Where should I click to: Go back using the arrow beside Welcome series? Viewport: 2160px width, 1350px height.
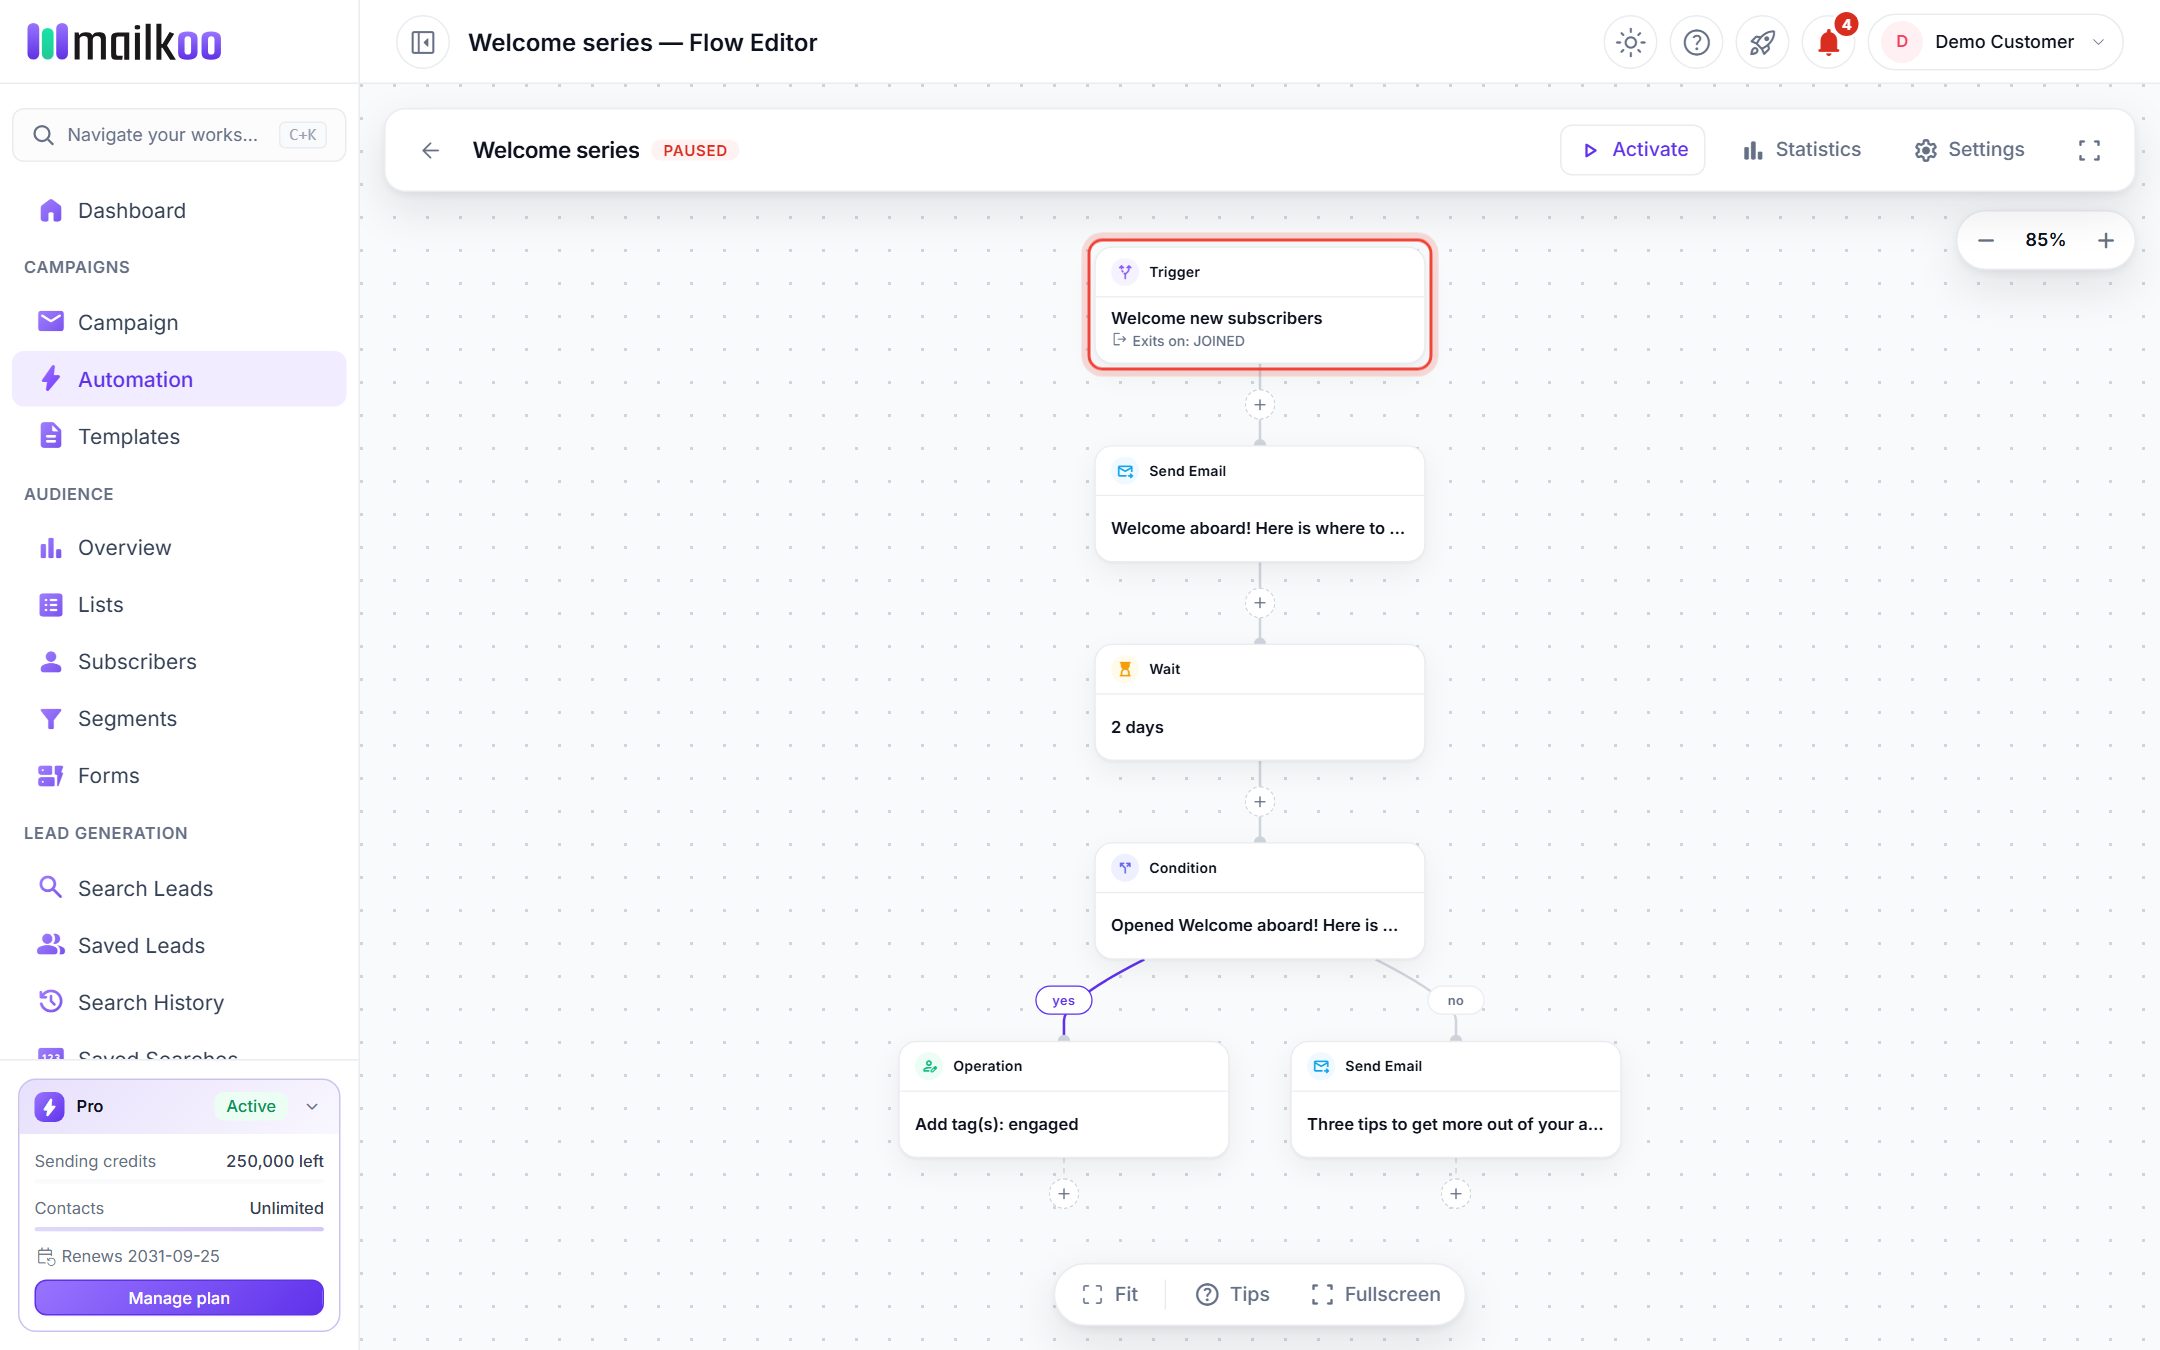pyautogui.click(x=431, y=150)
